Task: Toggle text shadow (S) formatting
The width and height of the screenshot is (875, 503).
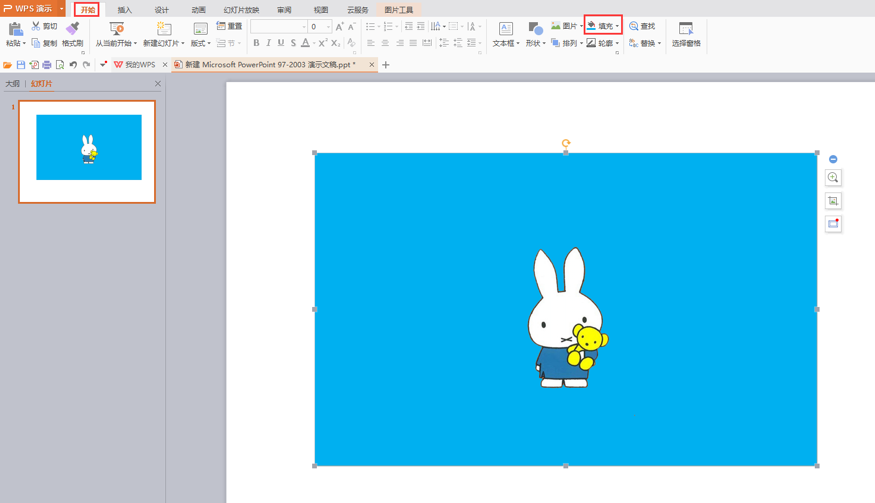Action: pyautogui.click(x=293, y=43)
